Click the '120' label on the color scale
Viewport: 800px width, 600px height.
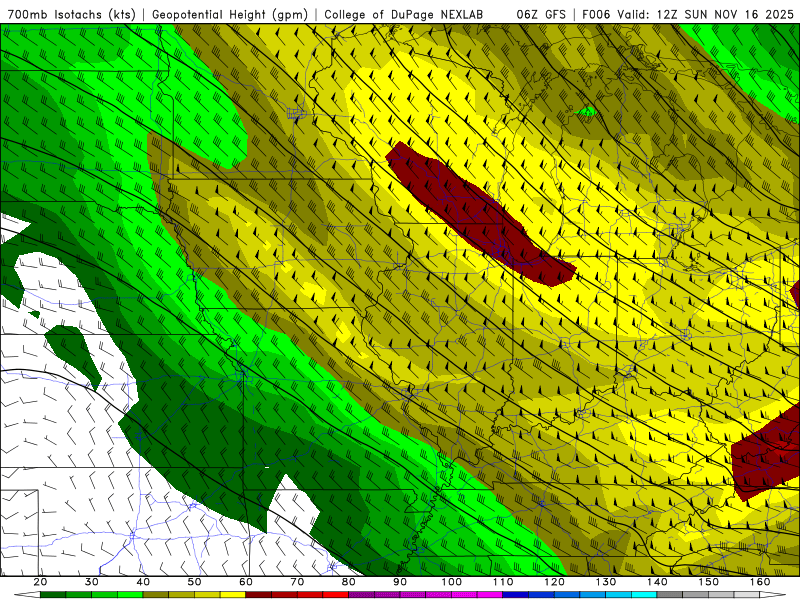pos(555,582)
